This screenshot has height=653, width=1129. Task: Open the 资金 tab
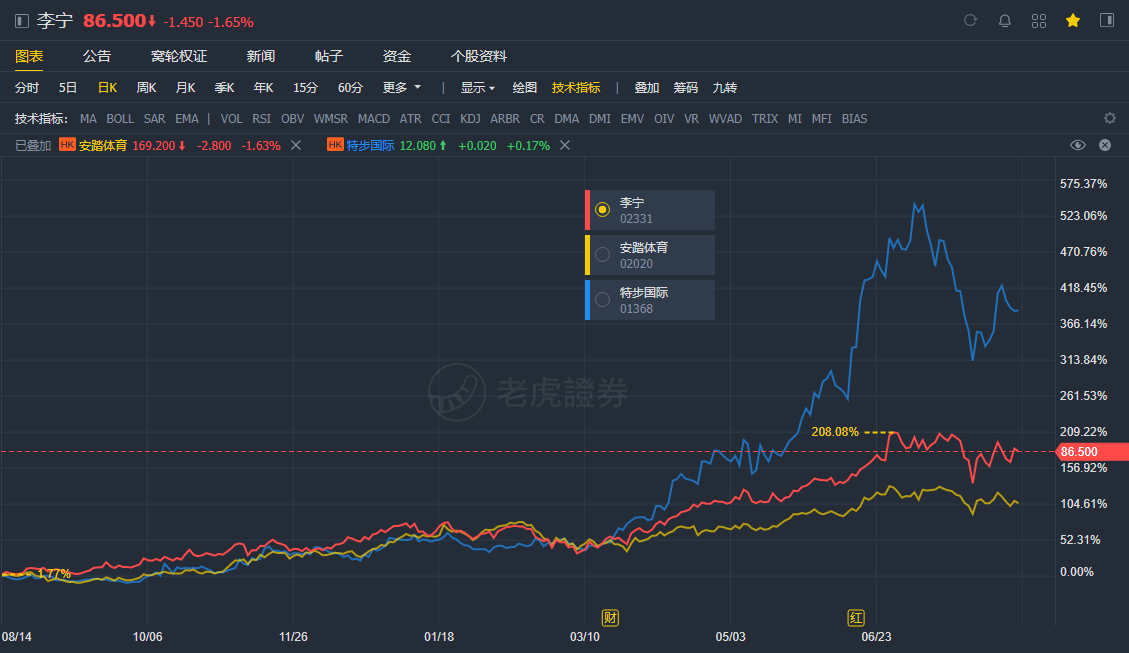[x=397, y=56]
